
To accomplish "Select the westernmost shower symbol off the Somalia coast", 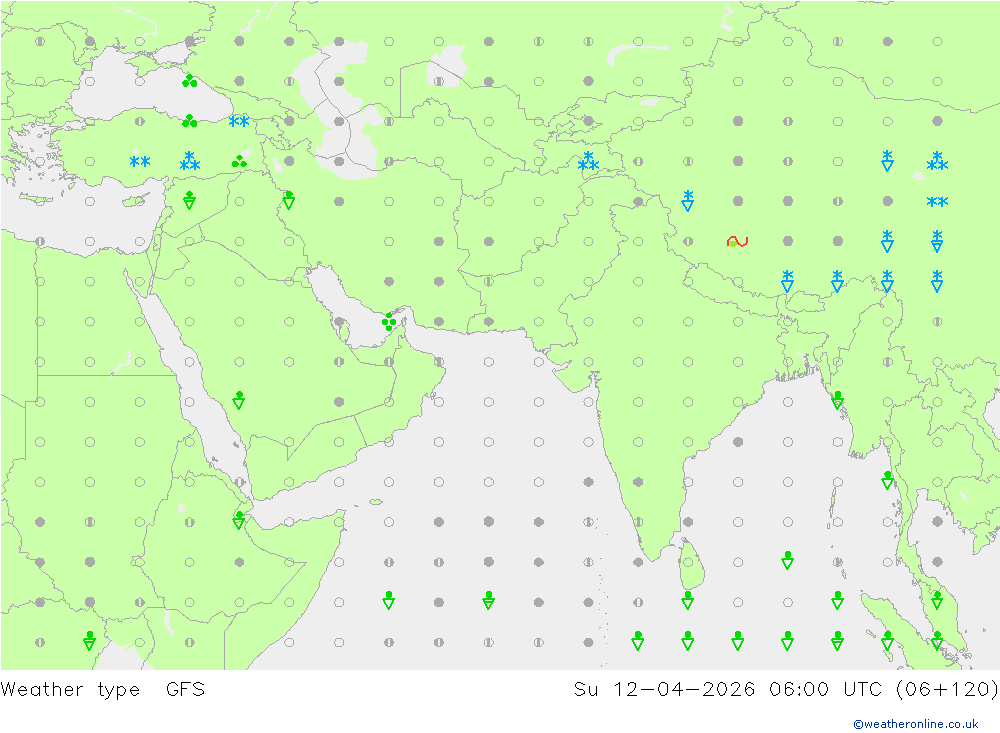I will (x=389, y=600).
